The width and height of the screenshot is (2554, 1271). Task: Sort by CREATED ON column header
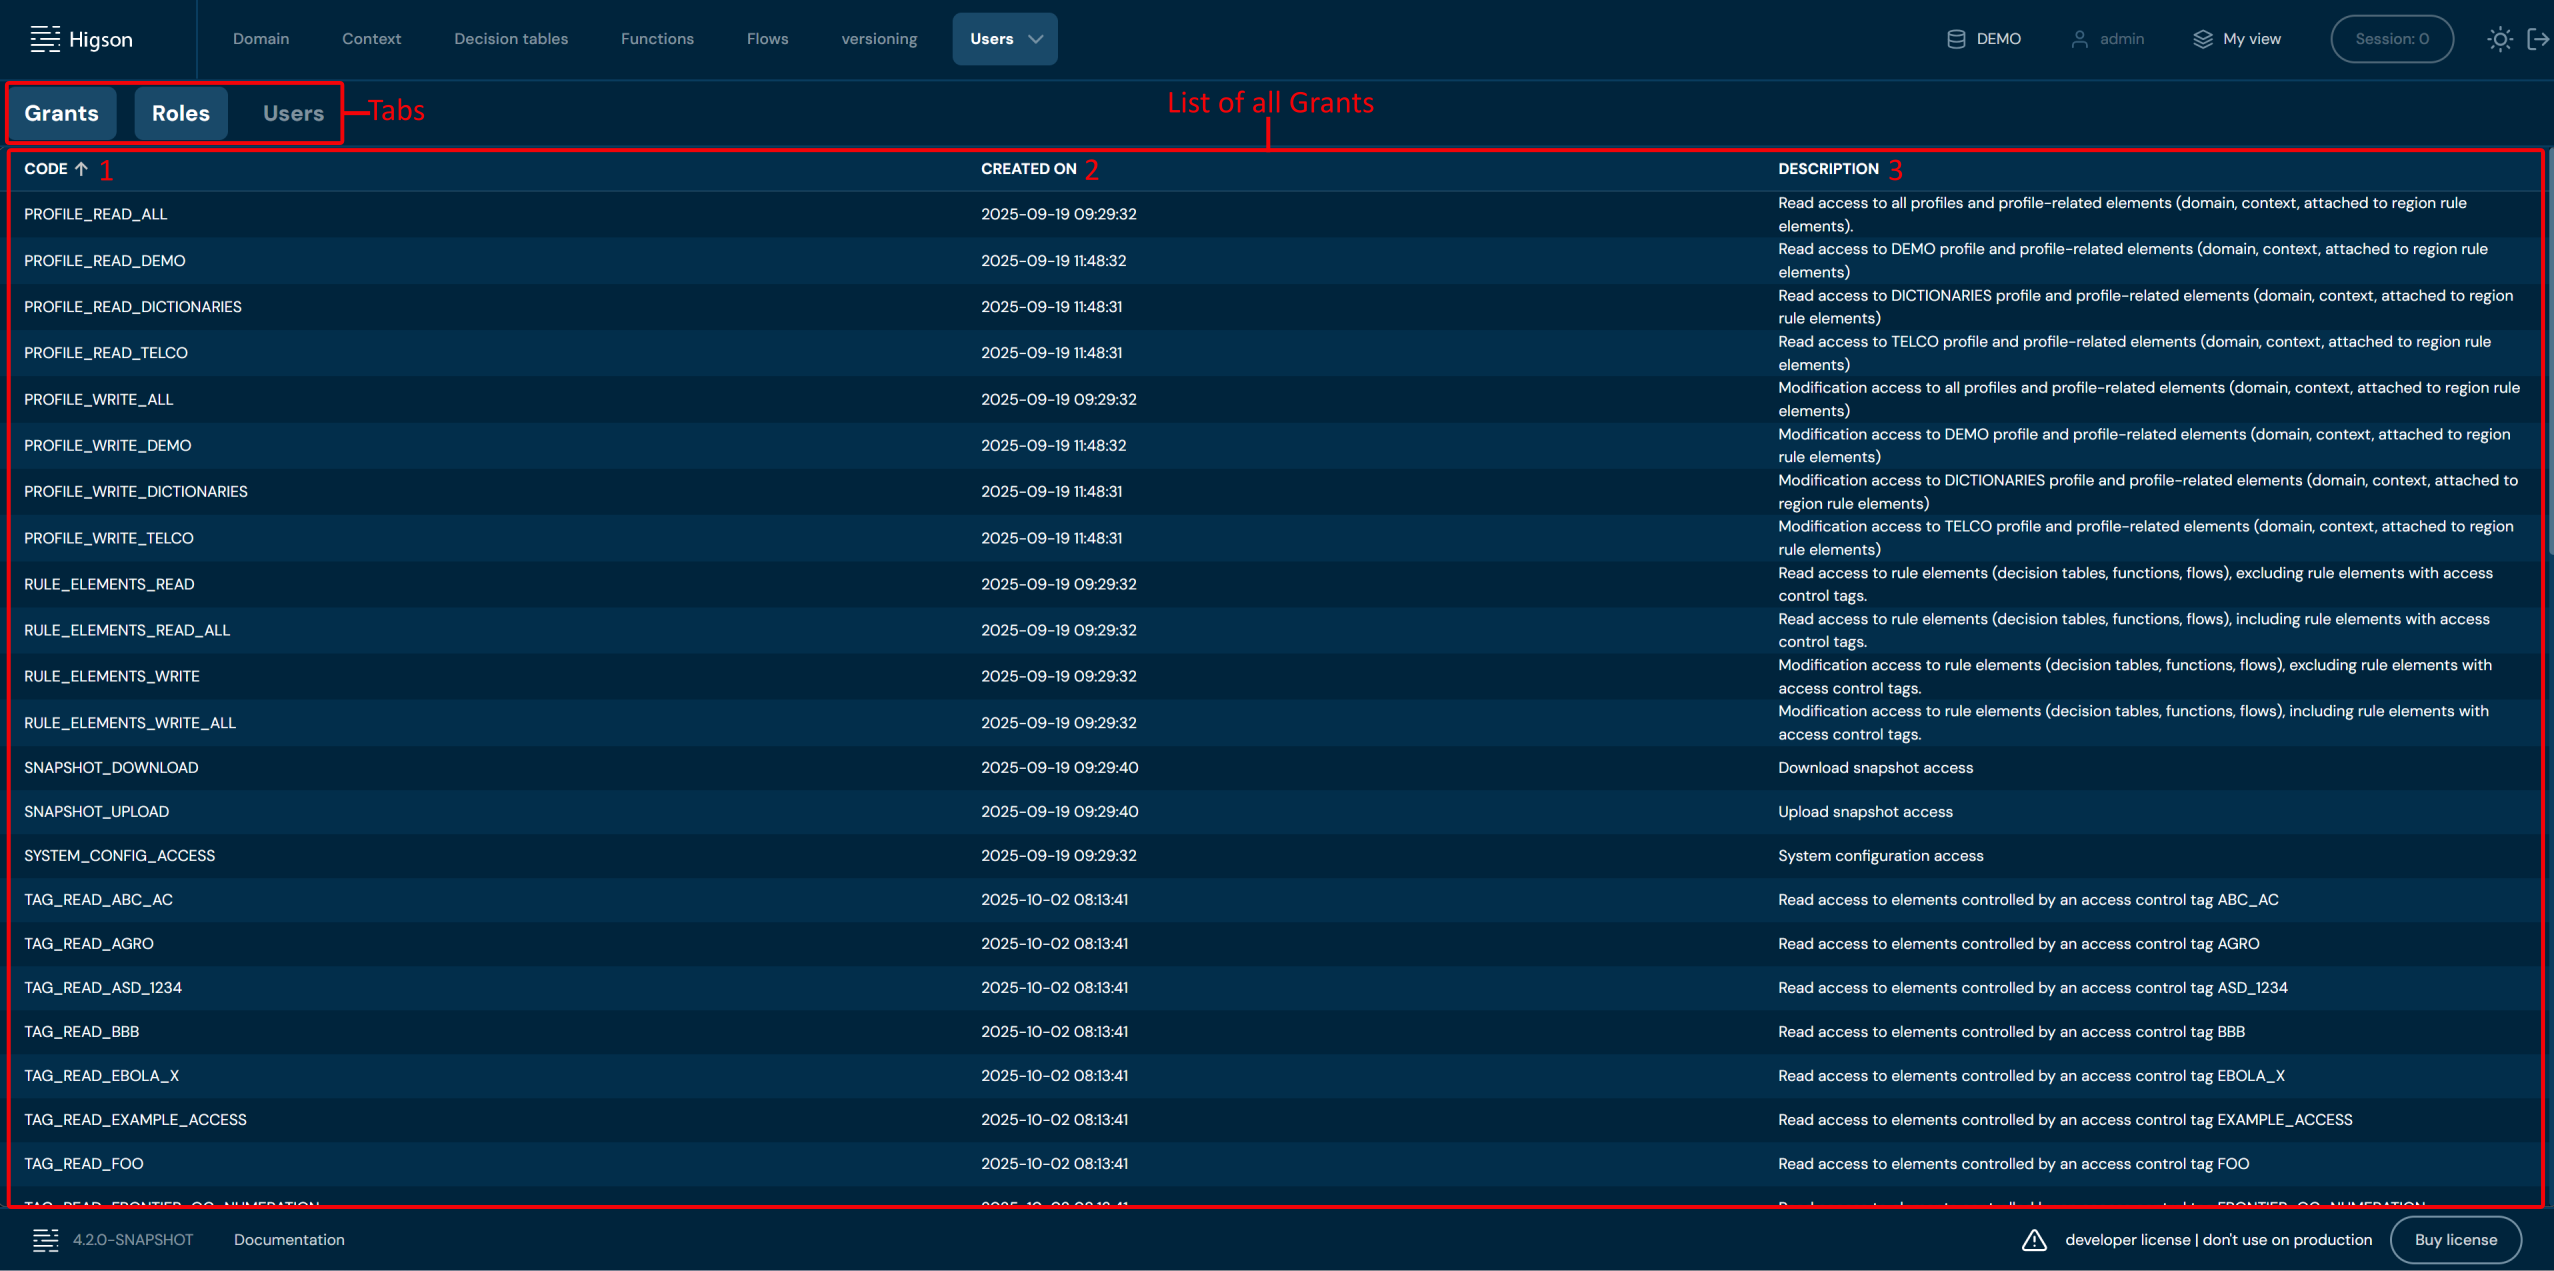1028,169
